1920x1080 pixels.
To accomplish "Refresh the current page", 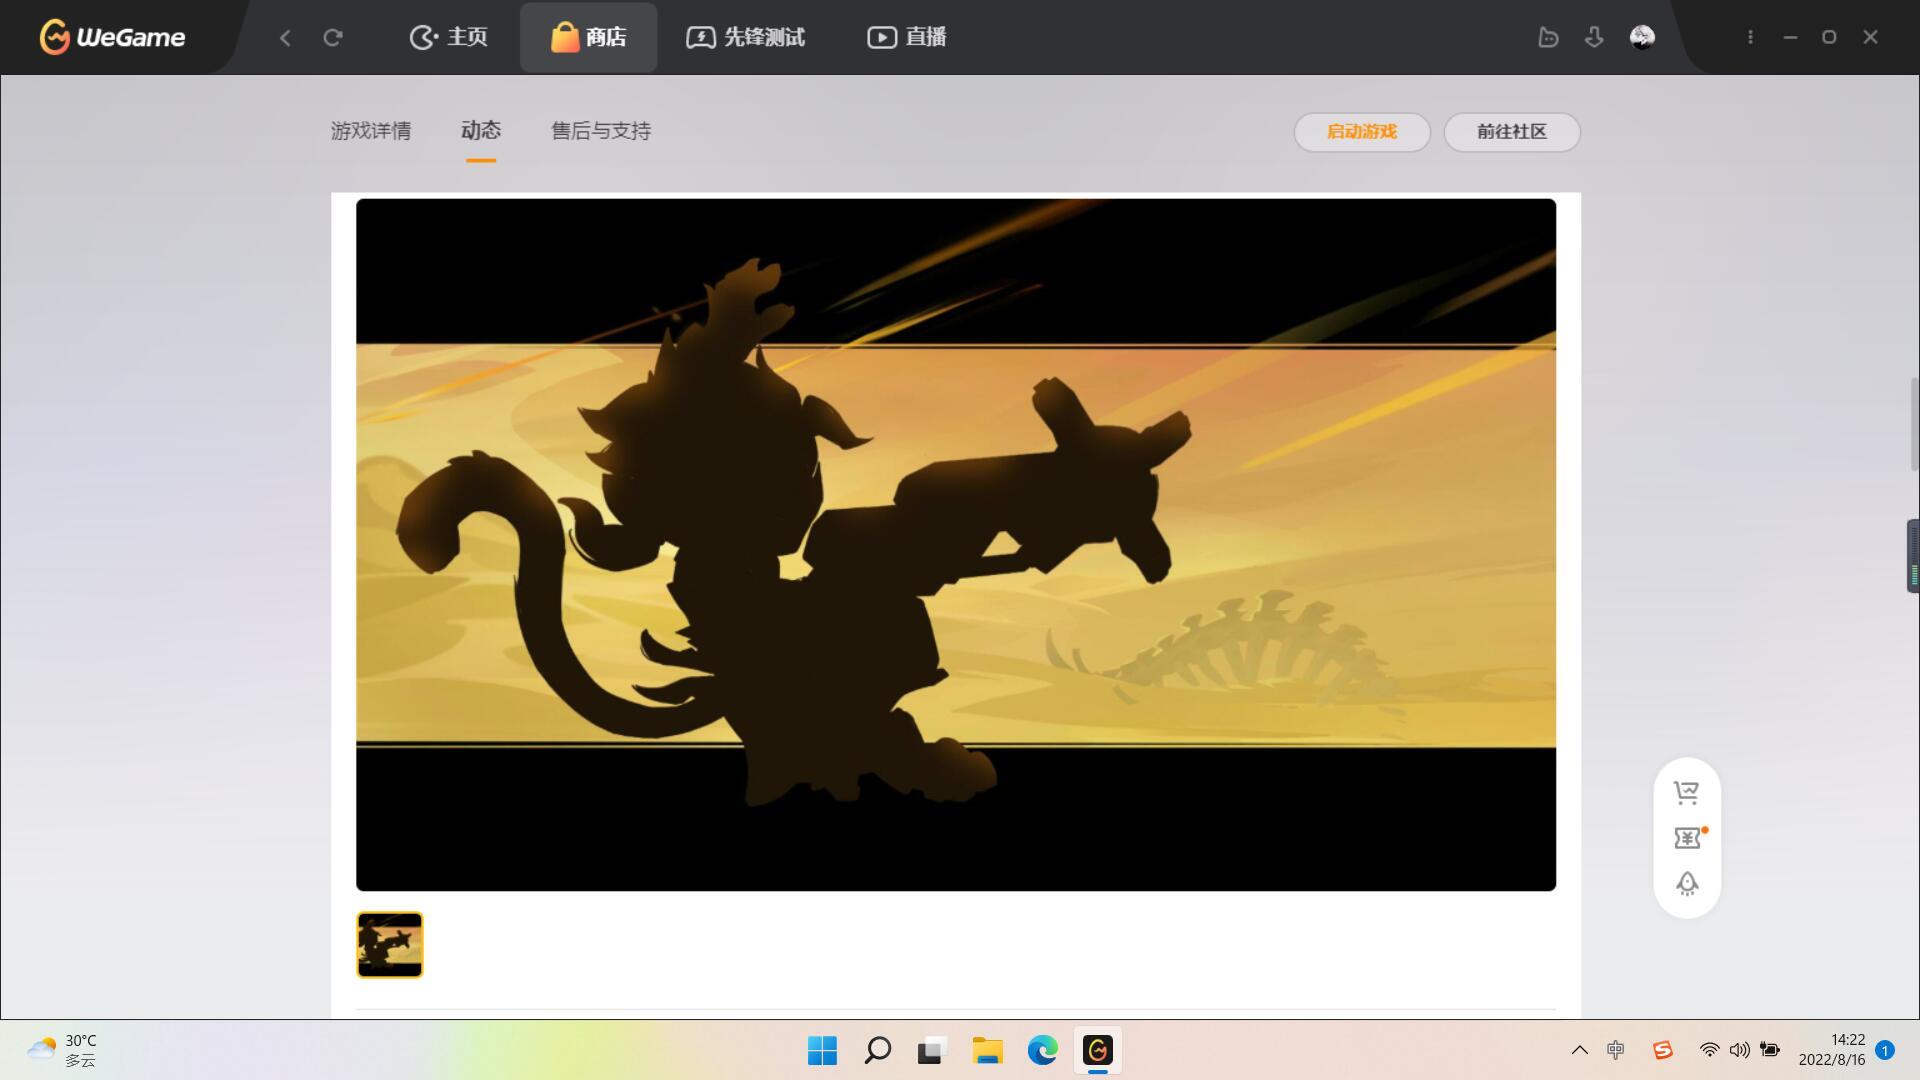I will (x=333, y=37).
